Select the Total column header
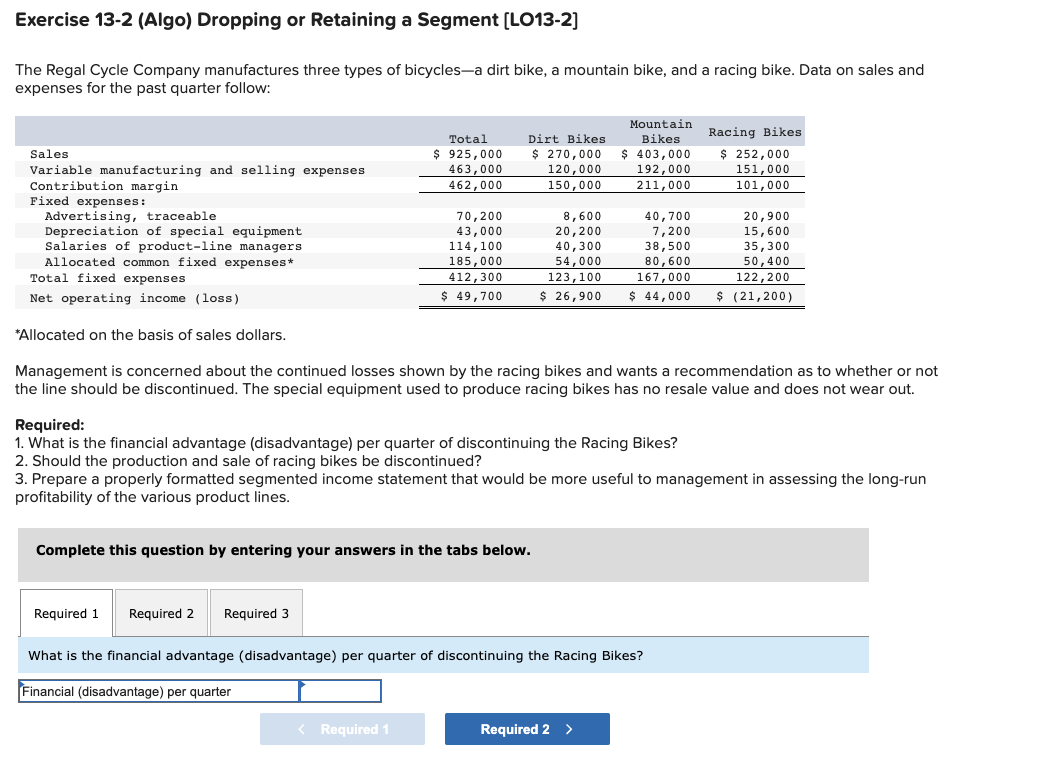 468,139
